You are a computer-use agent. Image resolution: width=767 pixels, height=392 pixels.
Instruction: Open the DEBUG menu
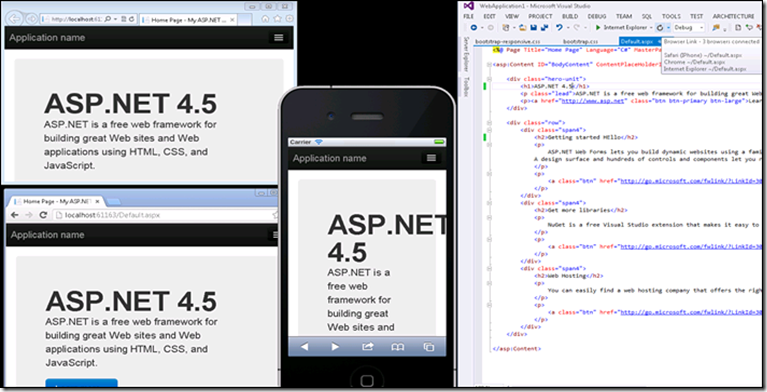pyautogui.click(x=597, y=16)
